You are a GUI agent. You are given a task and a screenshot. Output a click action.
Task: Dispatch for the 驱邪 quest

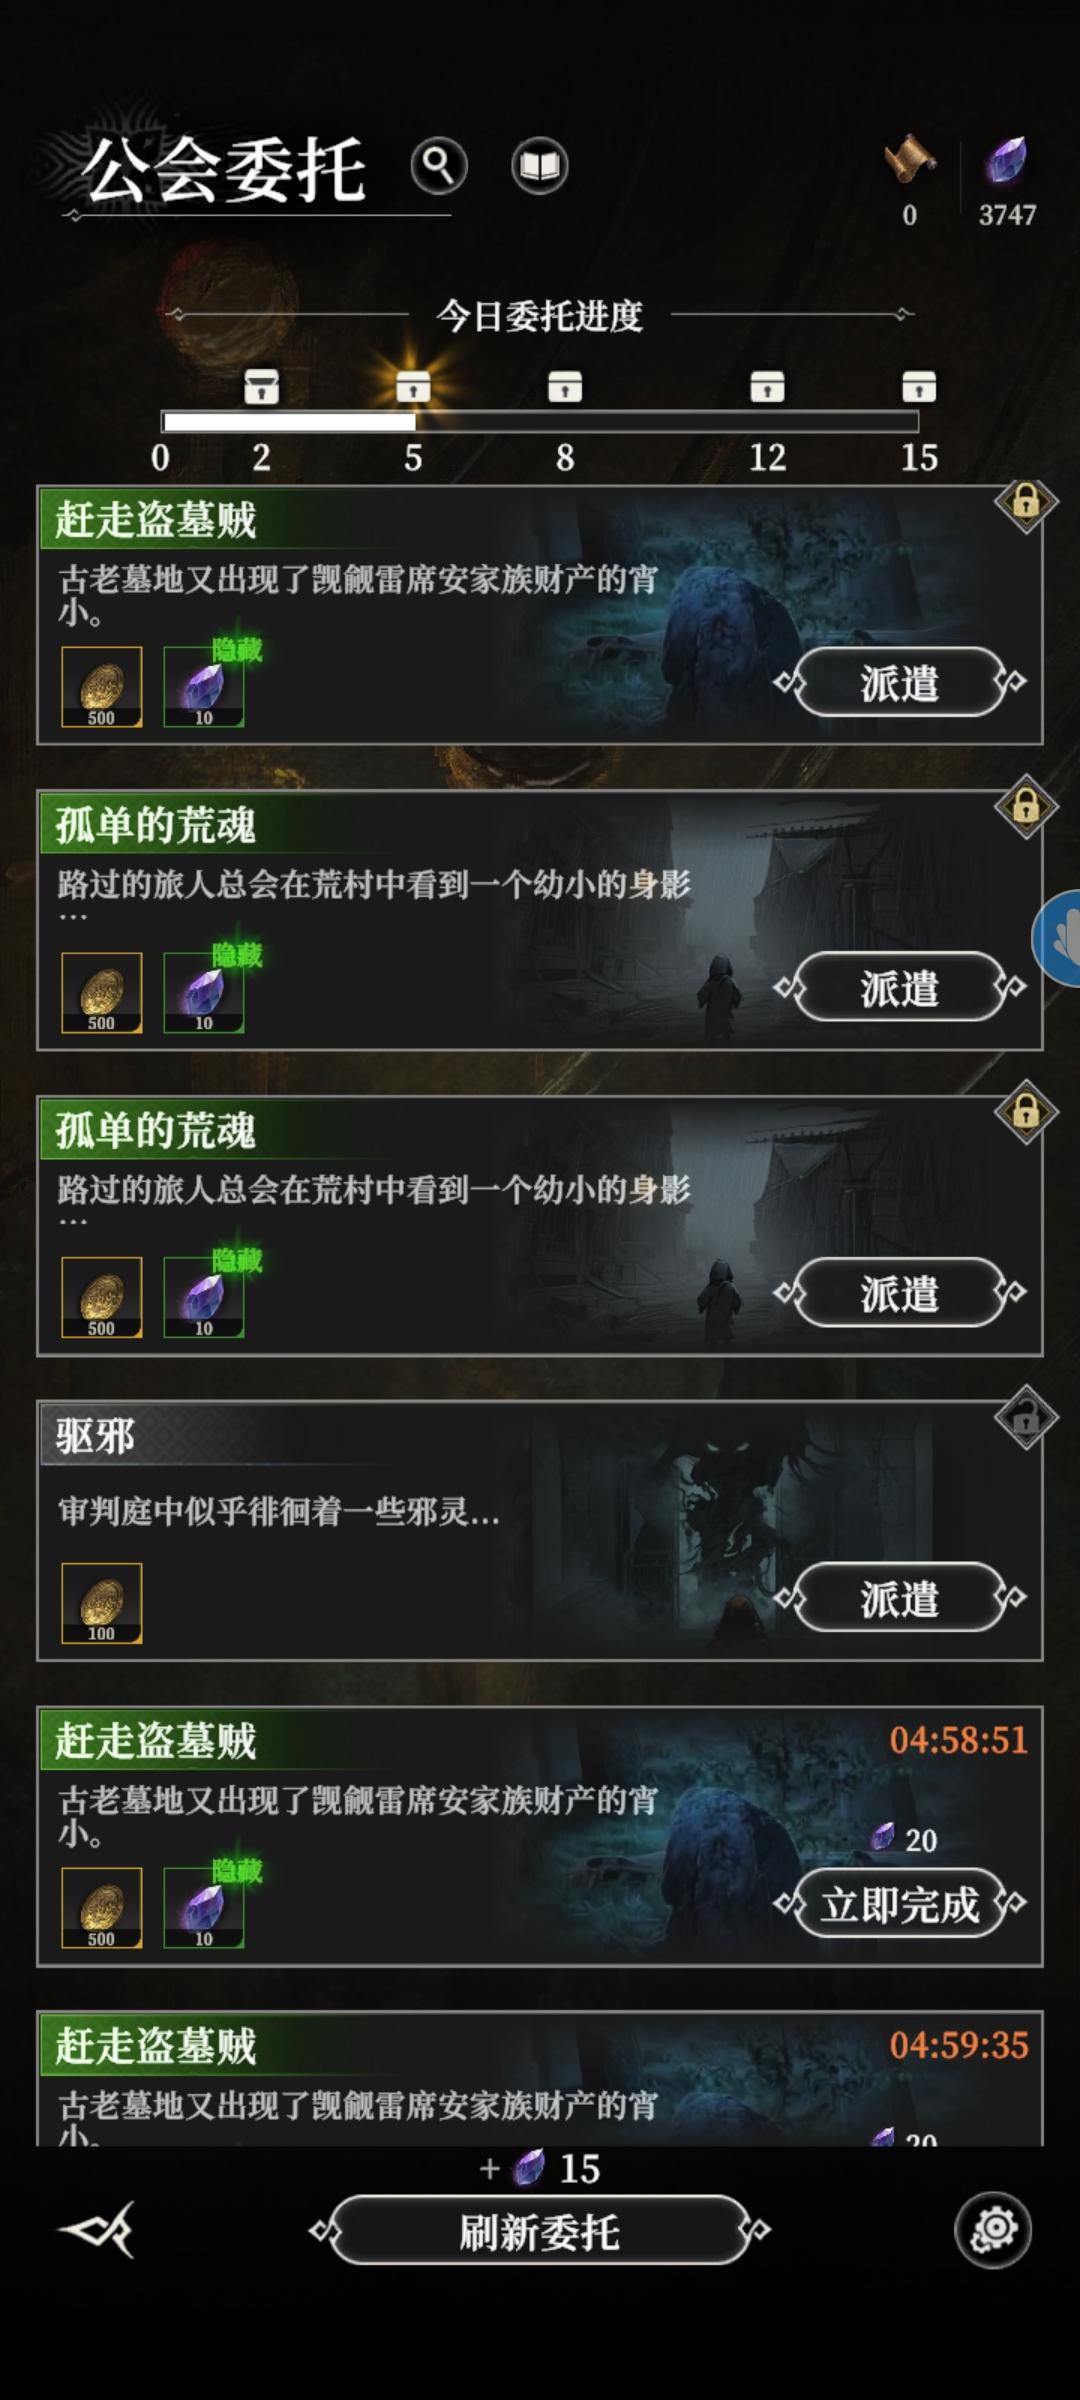click(900, 1597)
